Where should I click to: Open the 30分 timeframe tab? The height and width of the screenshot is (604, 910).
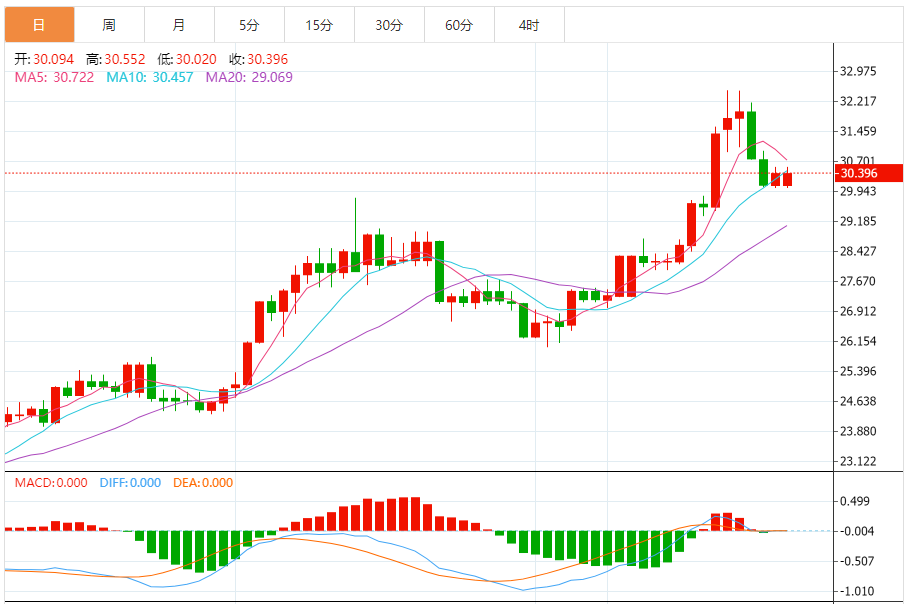389,25
